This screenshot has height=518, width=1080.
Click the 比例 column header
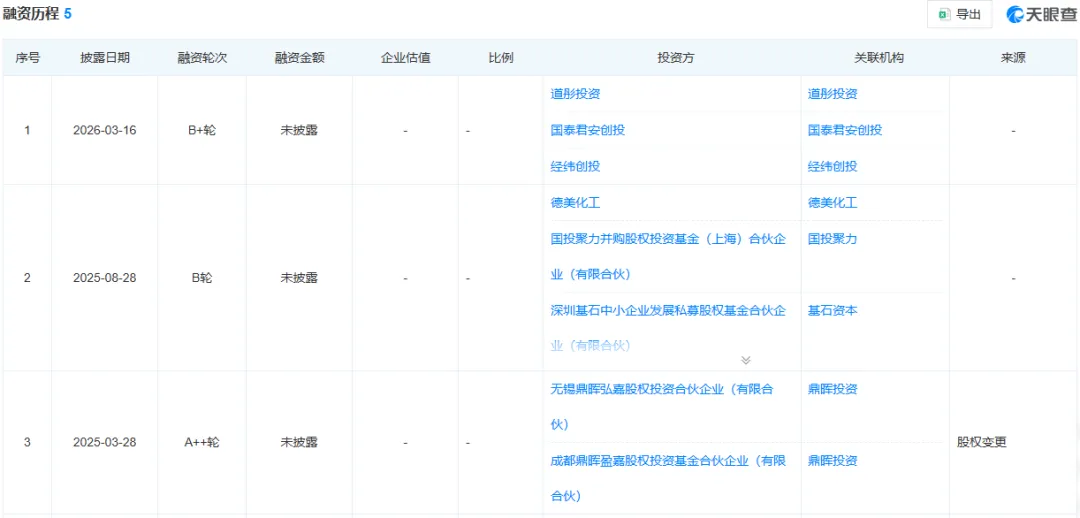(501, 59)
